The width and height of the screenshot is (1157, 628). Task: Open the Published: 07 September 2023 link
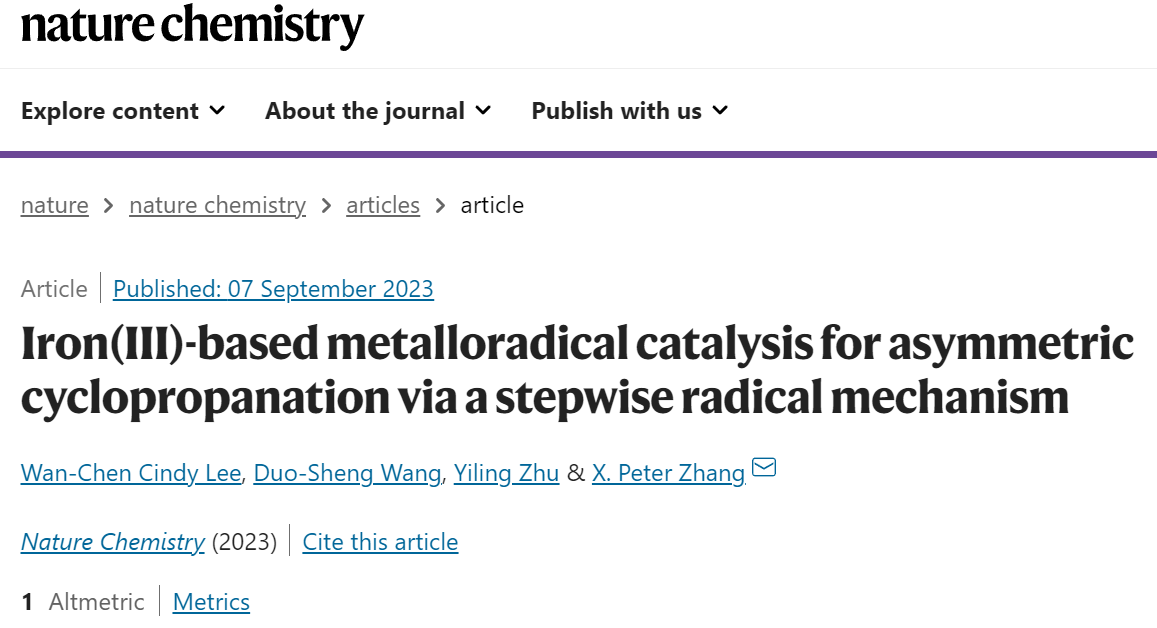click(273, 289)
